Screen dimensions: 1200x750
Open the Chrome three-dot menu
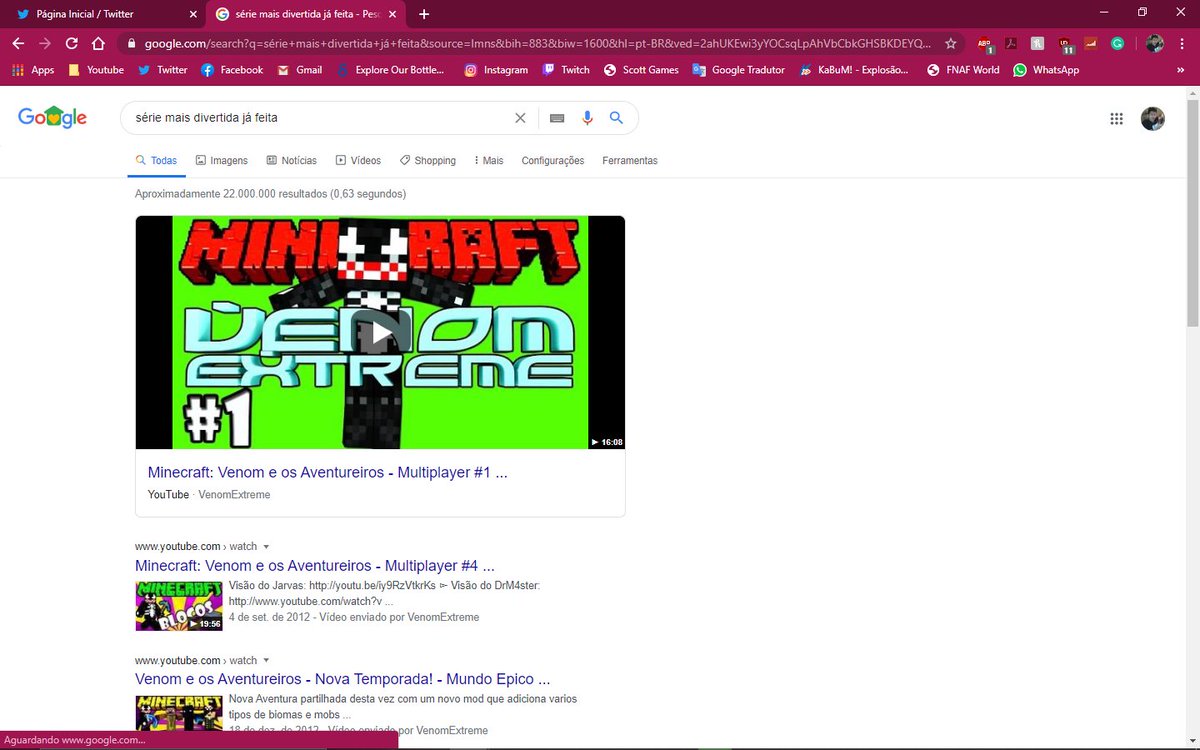pos(1182,43)
